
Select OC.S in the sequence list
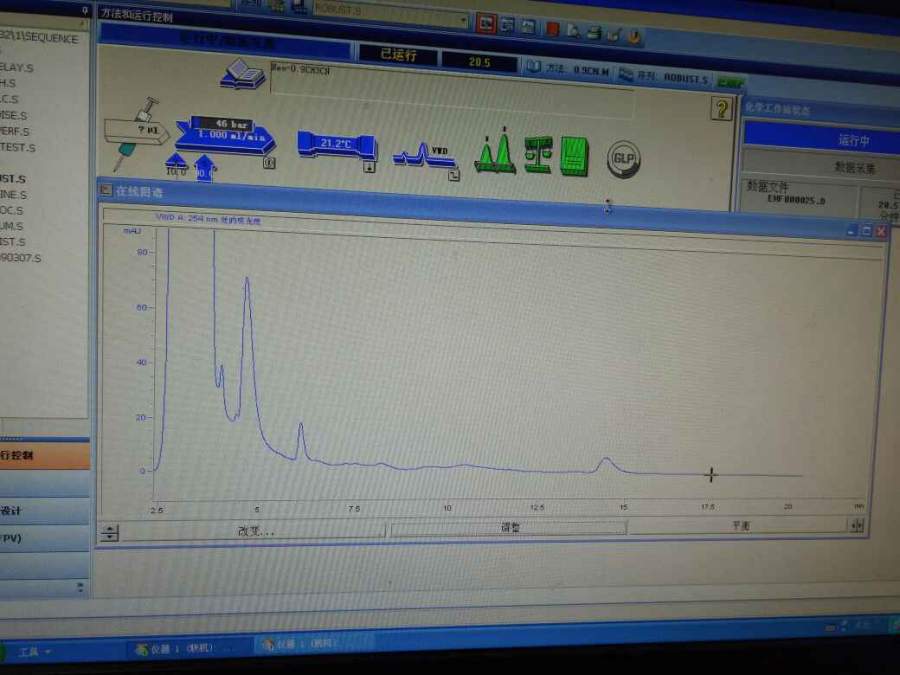12,210
